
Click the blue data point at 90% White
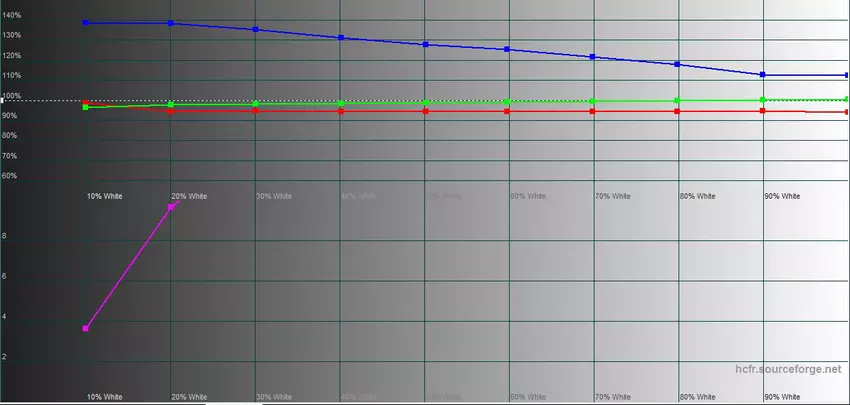(x=763, y=74)
